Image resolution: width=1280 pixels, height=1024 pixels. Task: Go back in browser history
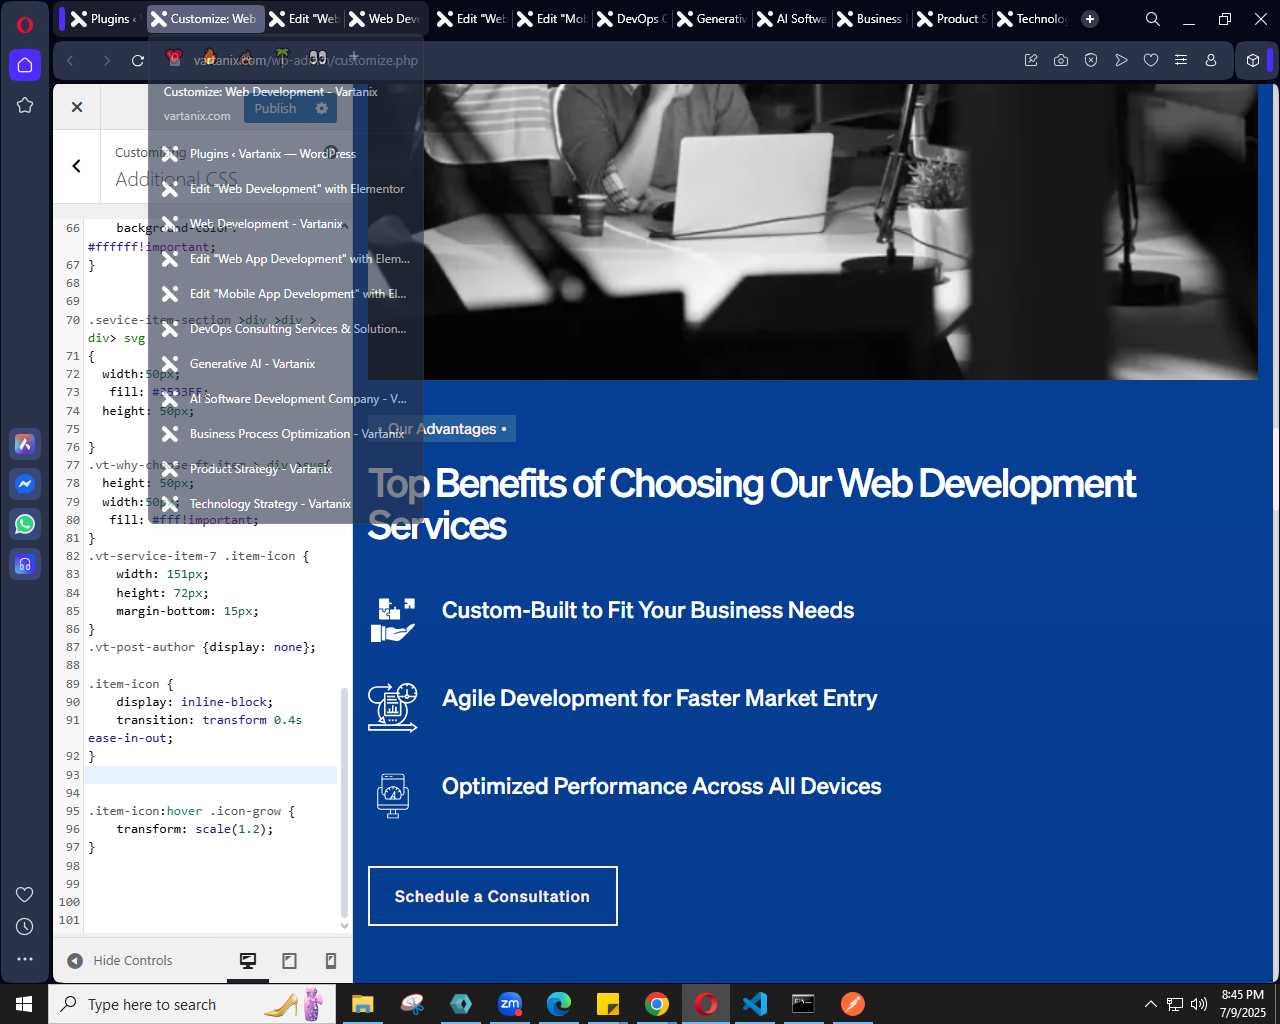coord(70,61)
